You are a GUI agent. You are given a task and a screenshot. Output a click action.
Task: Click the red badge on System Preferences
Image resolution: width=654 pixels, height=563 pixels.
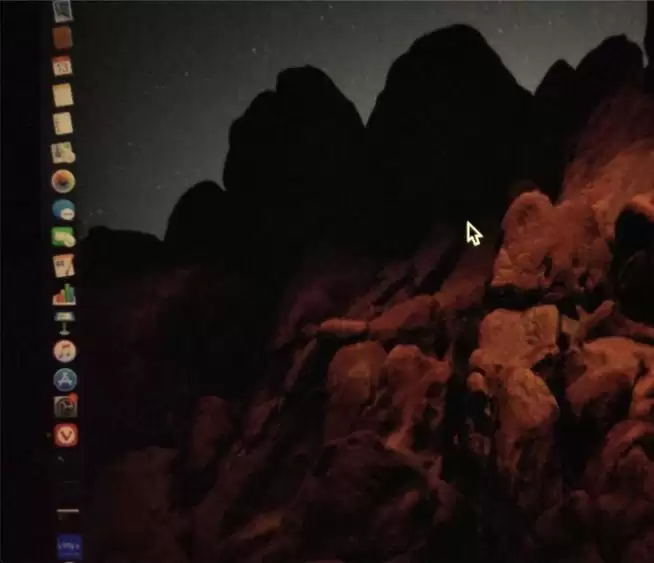[73, 397]
